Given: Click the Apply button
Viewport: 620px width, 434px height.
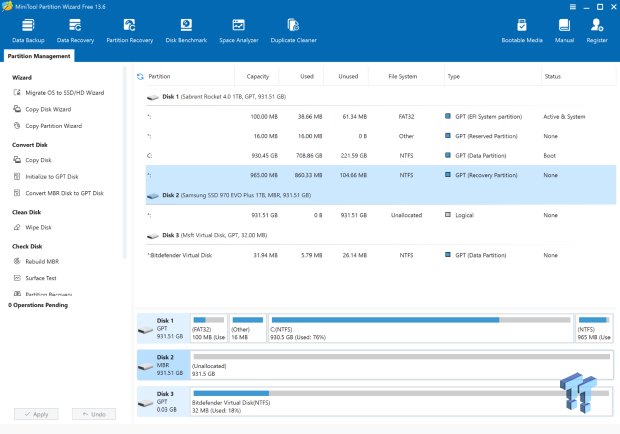Looking at the screenshot, I should coord(36,414).
